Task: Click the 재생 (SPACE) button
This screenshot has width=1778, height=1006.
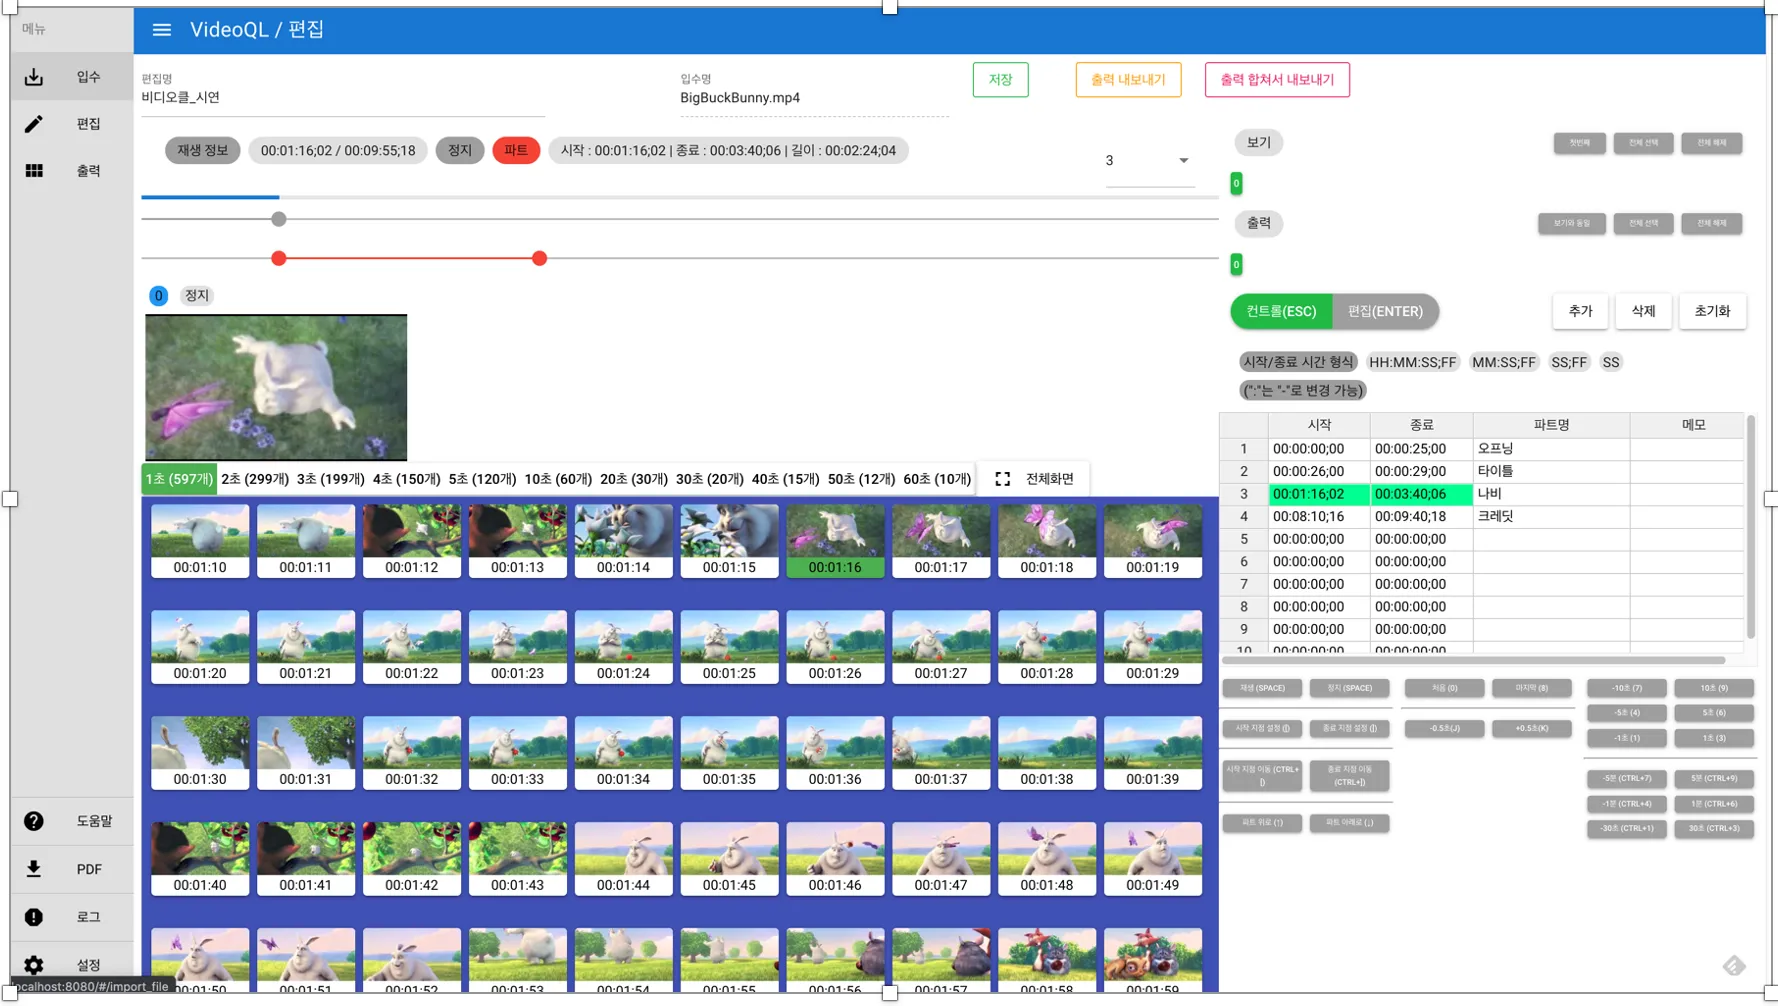Action: tap(1262, 689)
